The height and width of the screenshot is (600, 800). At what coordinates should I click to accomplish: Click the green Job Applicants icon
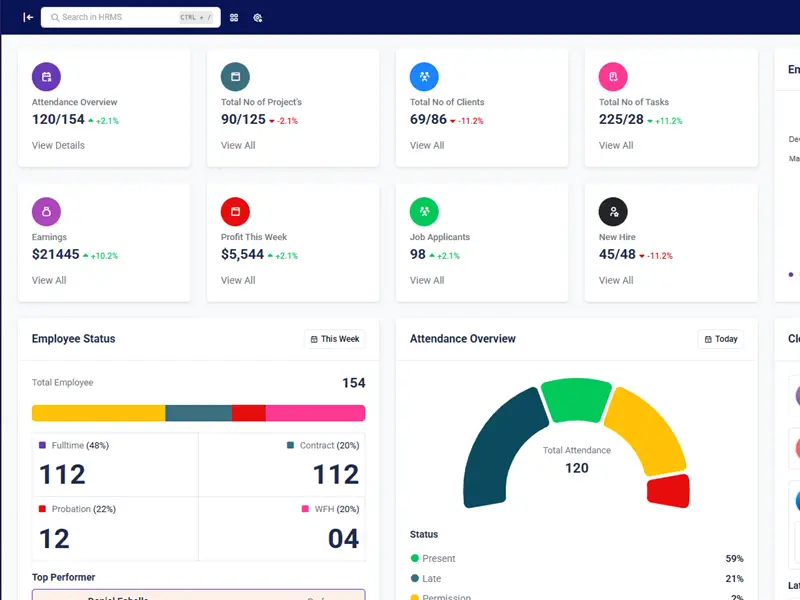pyautogui.click(x=424, y=211)
